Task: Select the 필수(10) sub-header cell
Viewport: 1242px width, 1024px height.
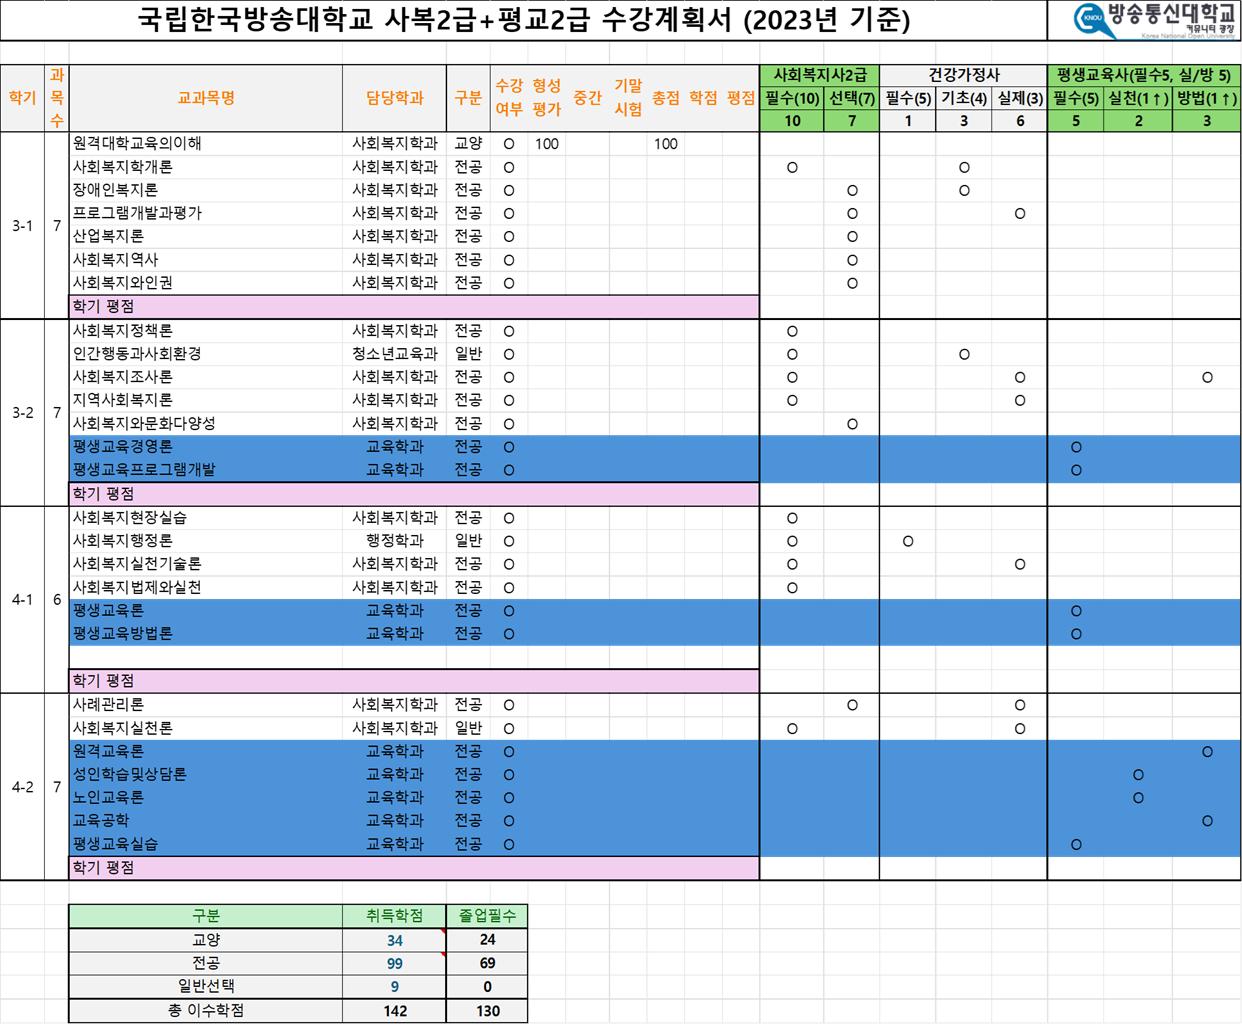Action: (792, 98)
